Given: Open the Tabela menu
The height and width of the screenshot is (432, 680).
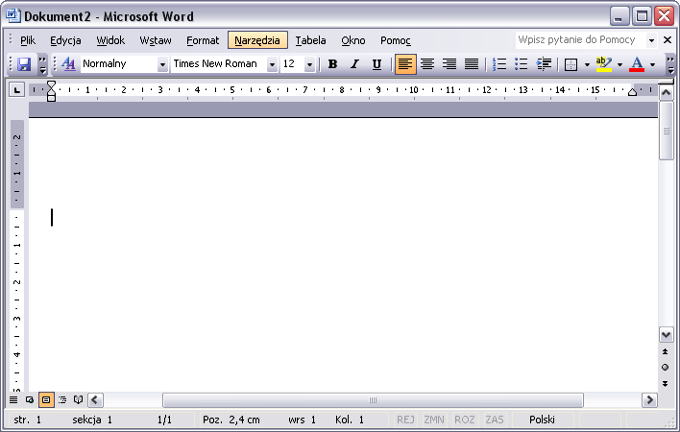Looking at the screenshot, I should click(x=311, y=40).
